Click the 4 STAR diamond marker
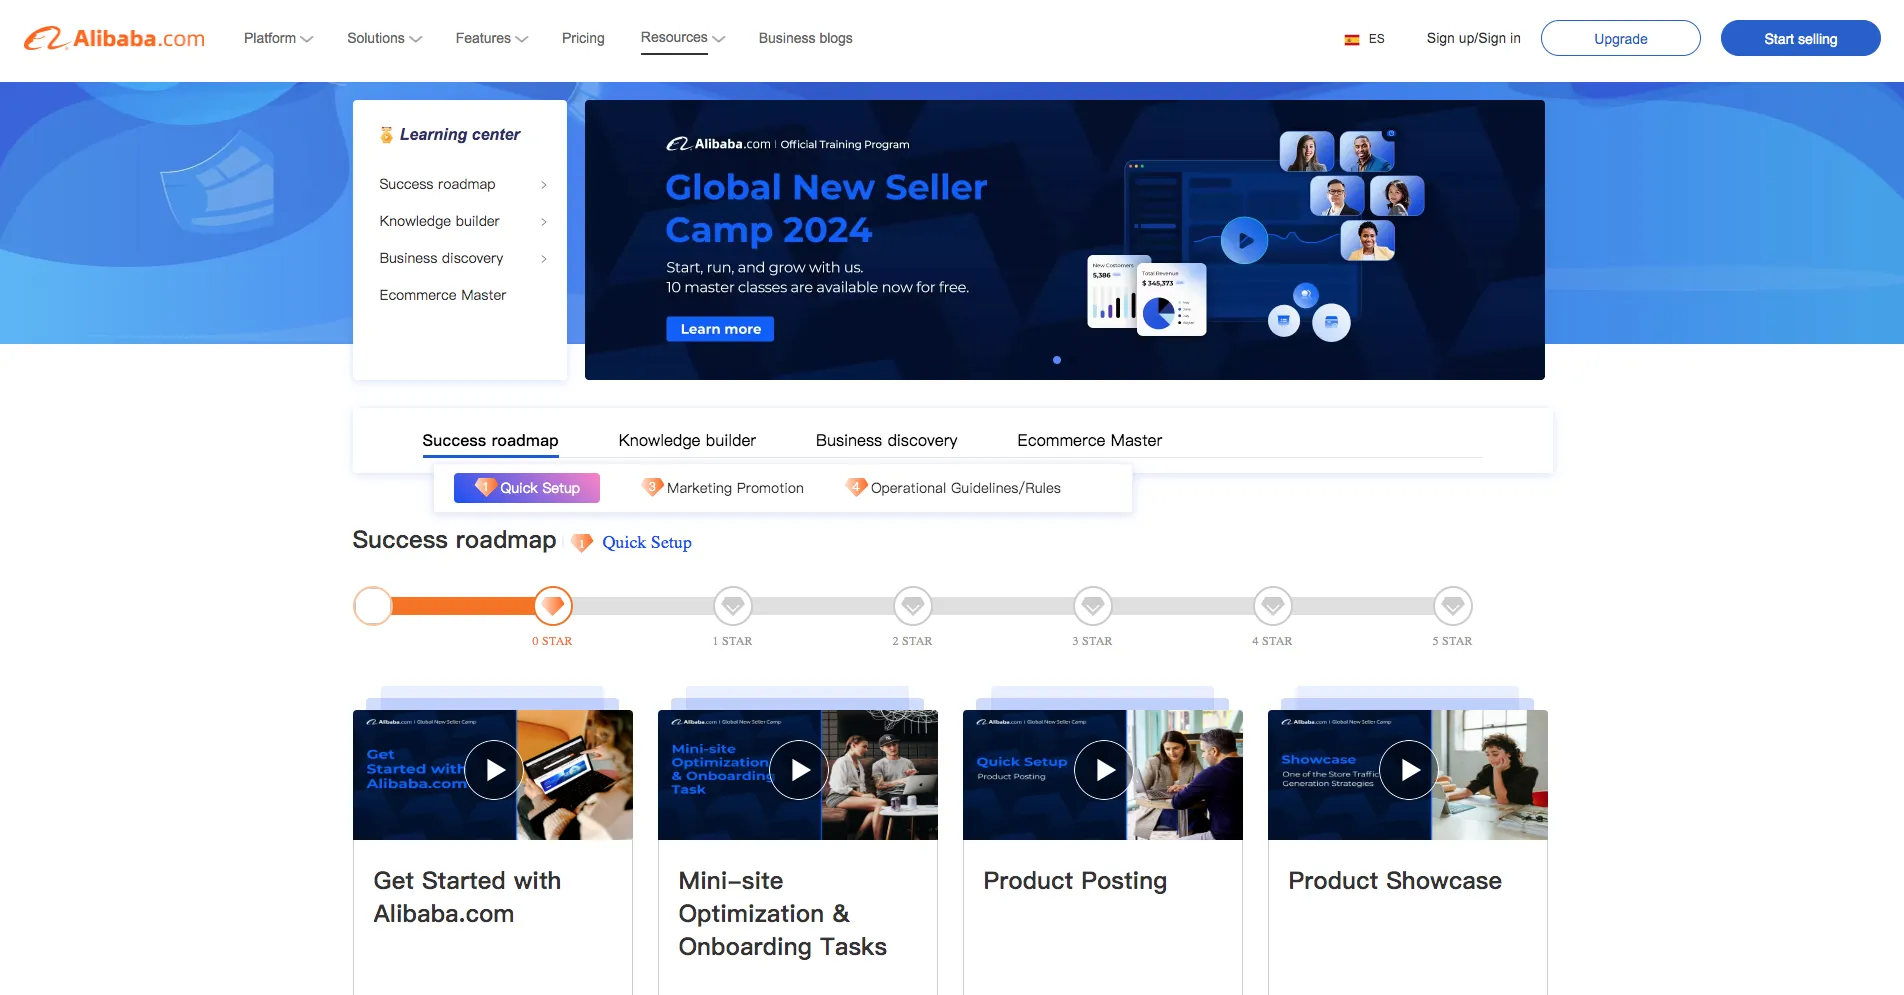This screenshot has height=995, width=1904. tap(1273, 606)
